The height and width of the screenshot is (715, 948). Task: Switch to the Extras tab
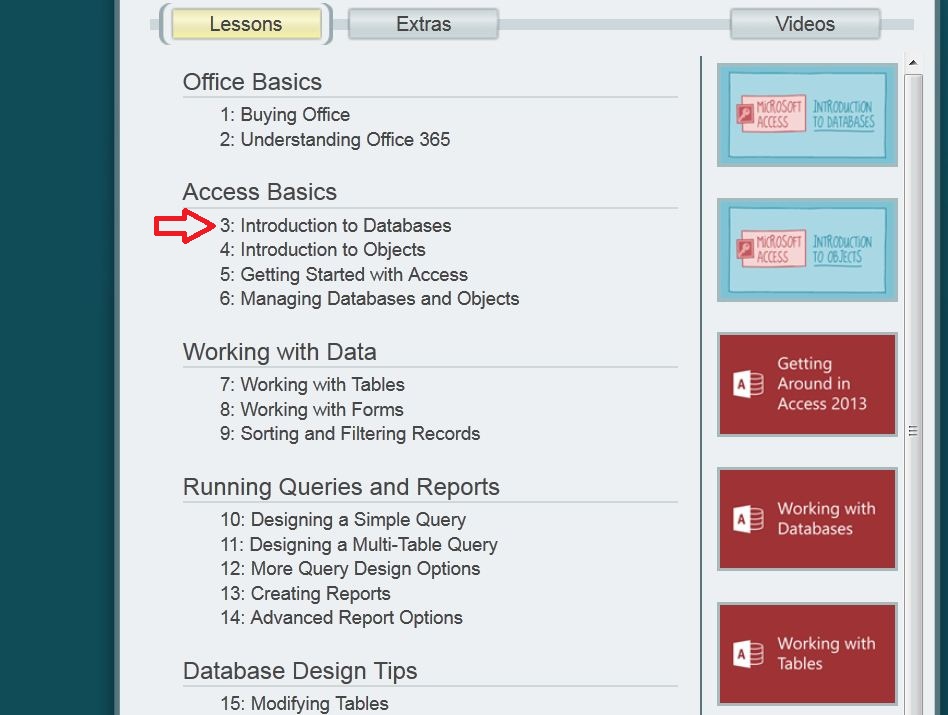(422, 23)
